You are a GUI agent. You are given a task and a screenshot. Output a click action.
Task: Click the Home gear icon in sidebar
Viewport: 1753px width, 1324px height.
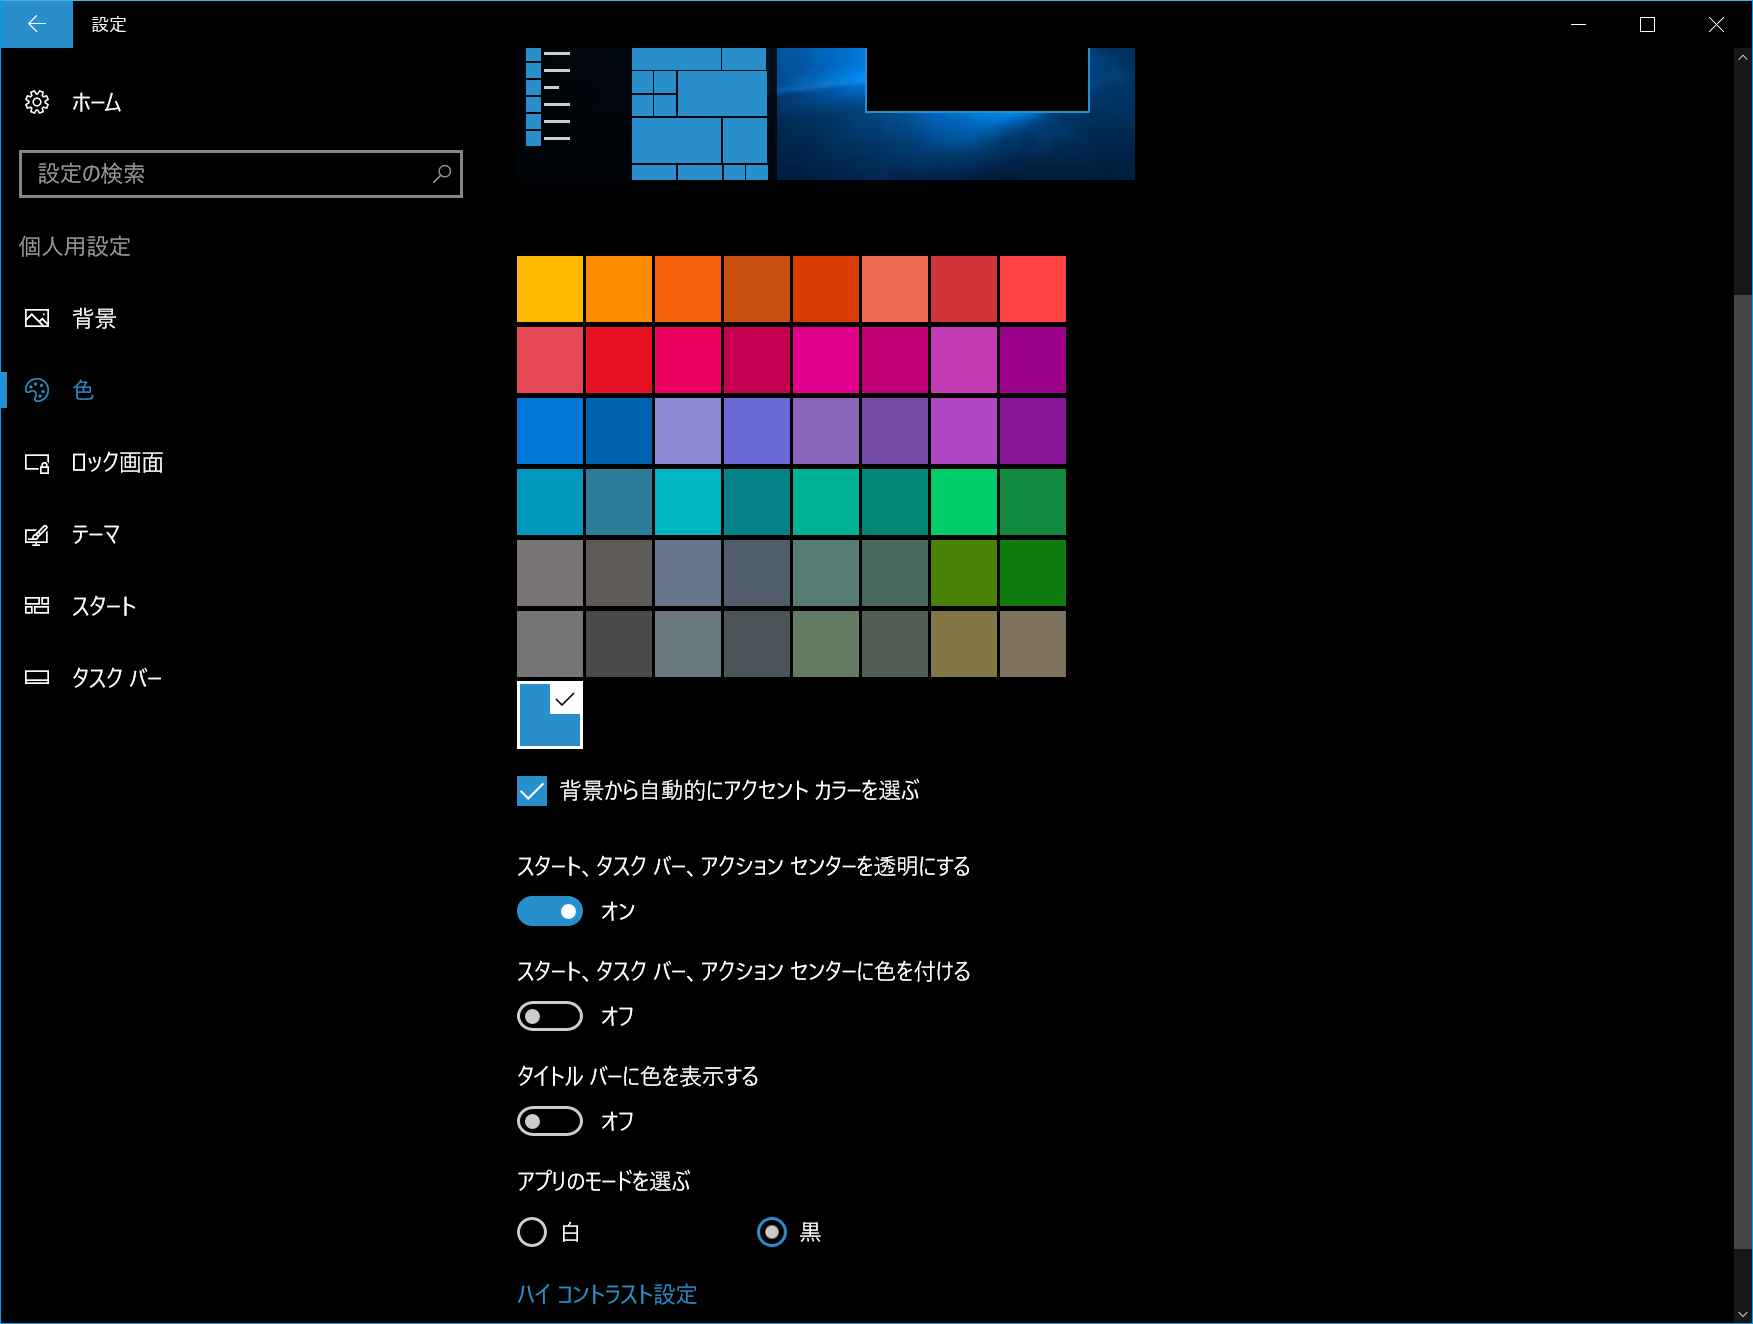(37, 102)
